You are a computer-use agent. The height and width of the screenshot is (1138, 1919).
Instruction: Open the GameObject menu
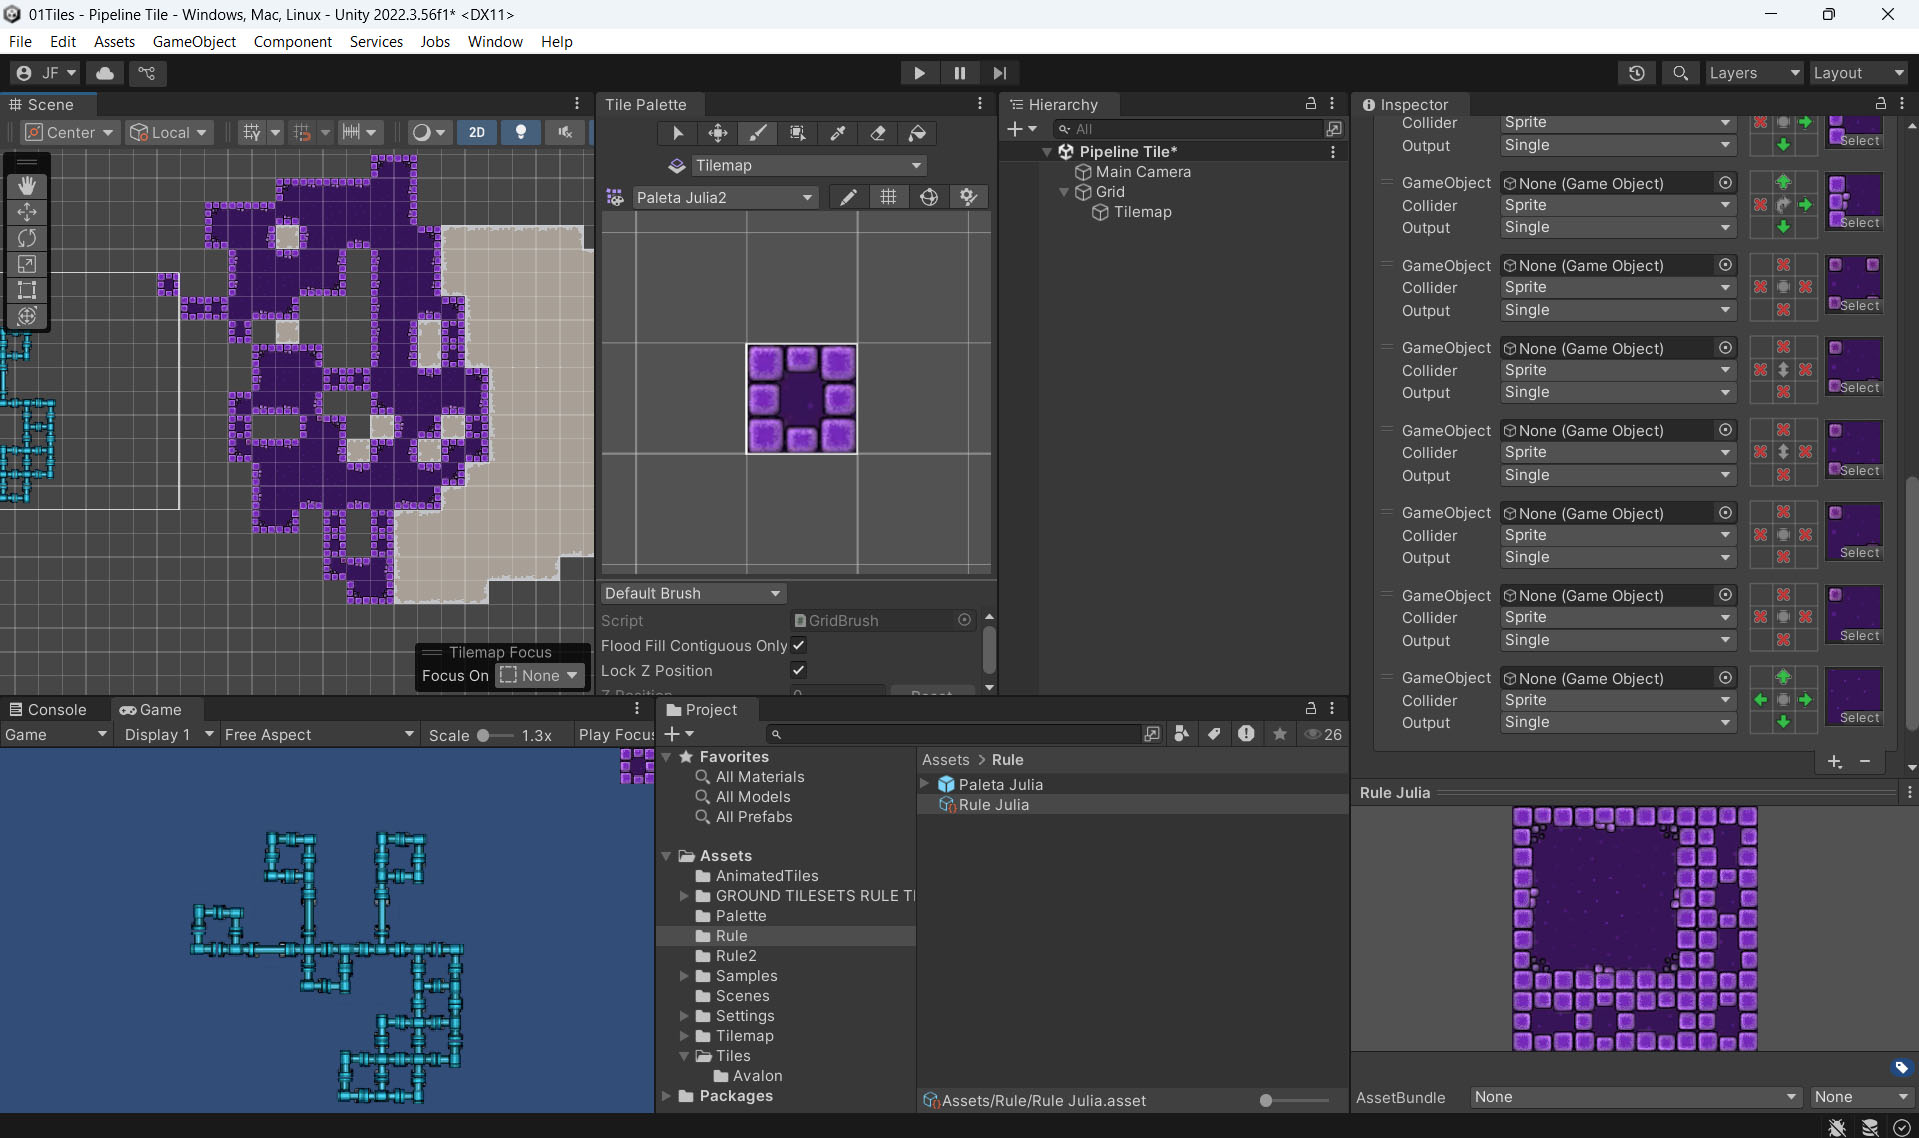point(194,41)
